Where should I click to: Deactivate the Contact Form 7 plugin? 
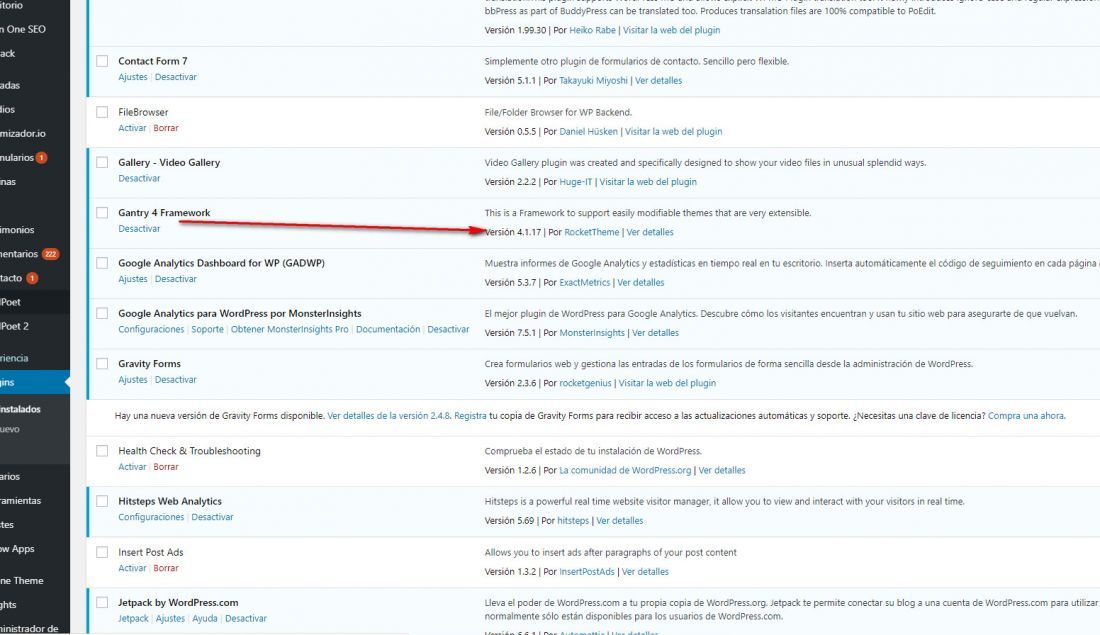pyautogui.click(x=175, y=77)
